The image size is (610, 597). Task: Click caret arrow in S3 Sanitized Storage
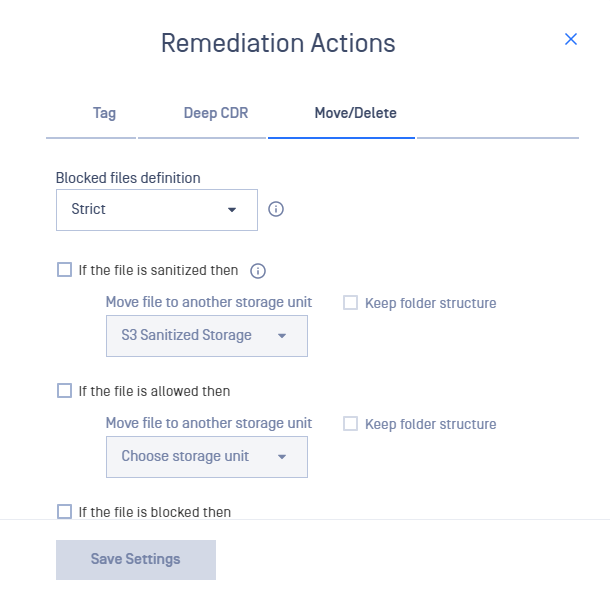click(x=282, y=336)
